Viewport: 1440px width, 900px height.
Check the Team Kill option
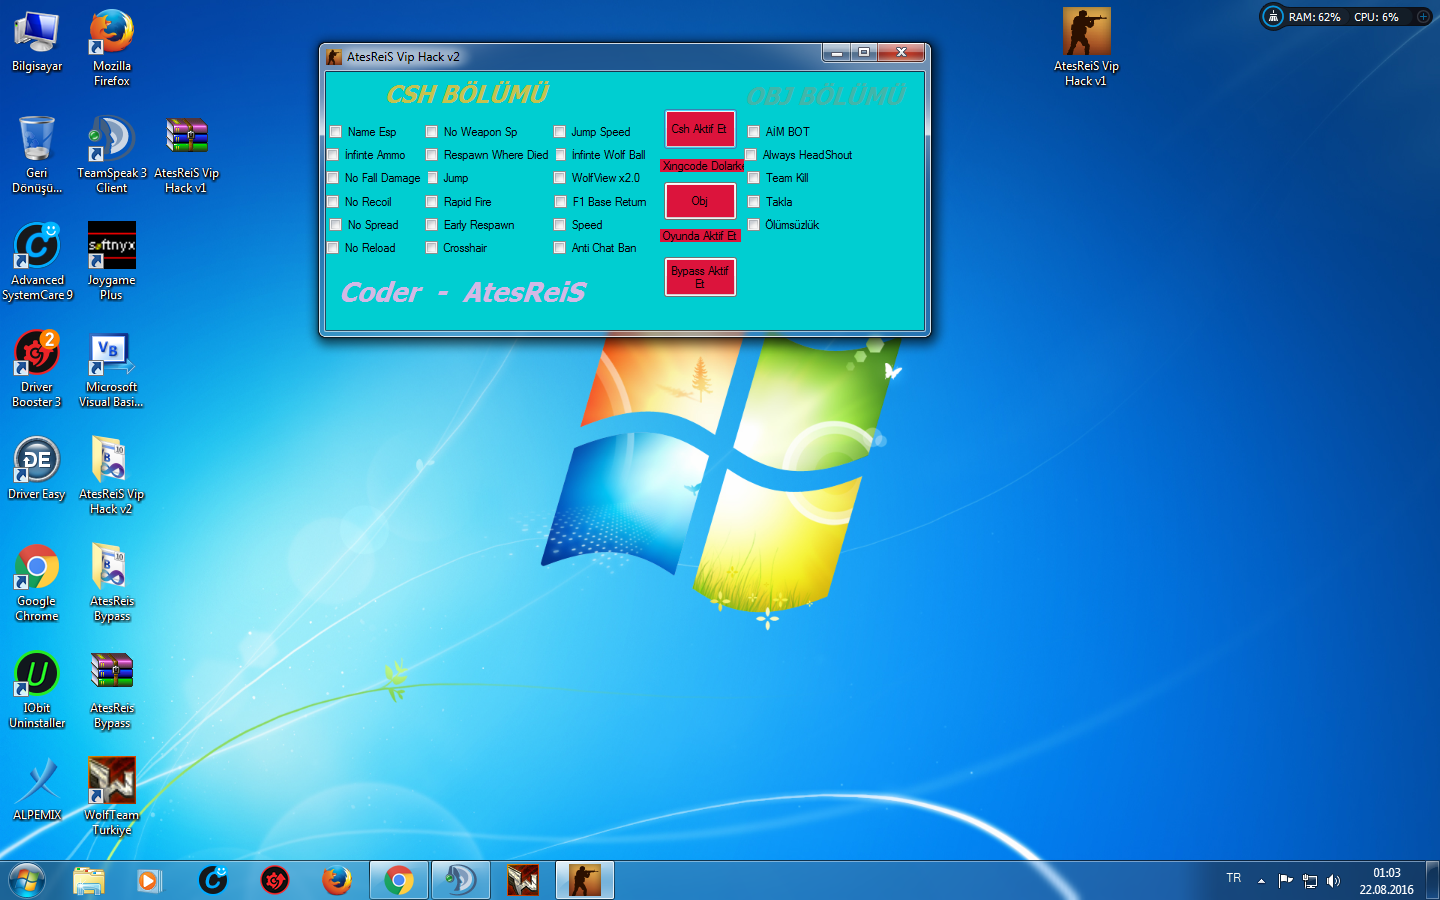pos(753,177)
